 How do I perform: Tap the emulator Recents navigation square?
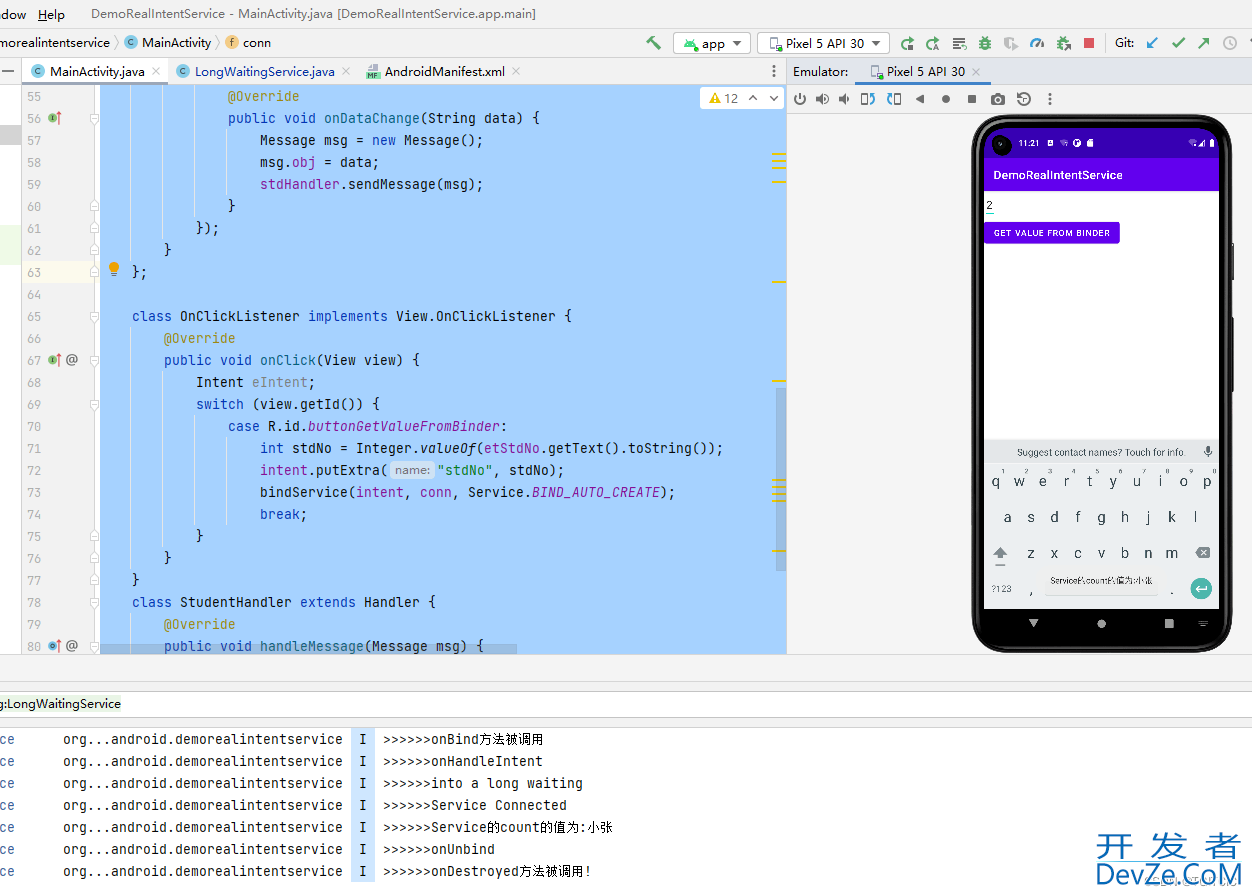1169,623
